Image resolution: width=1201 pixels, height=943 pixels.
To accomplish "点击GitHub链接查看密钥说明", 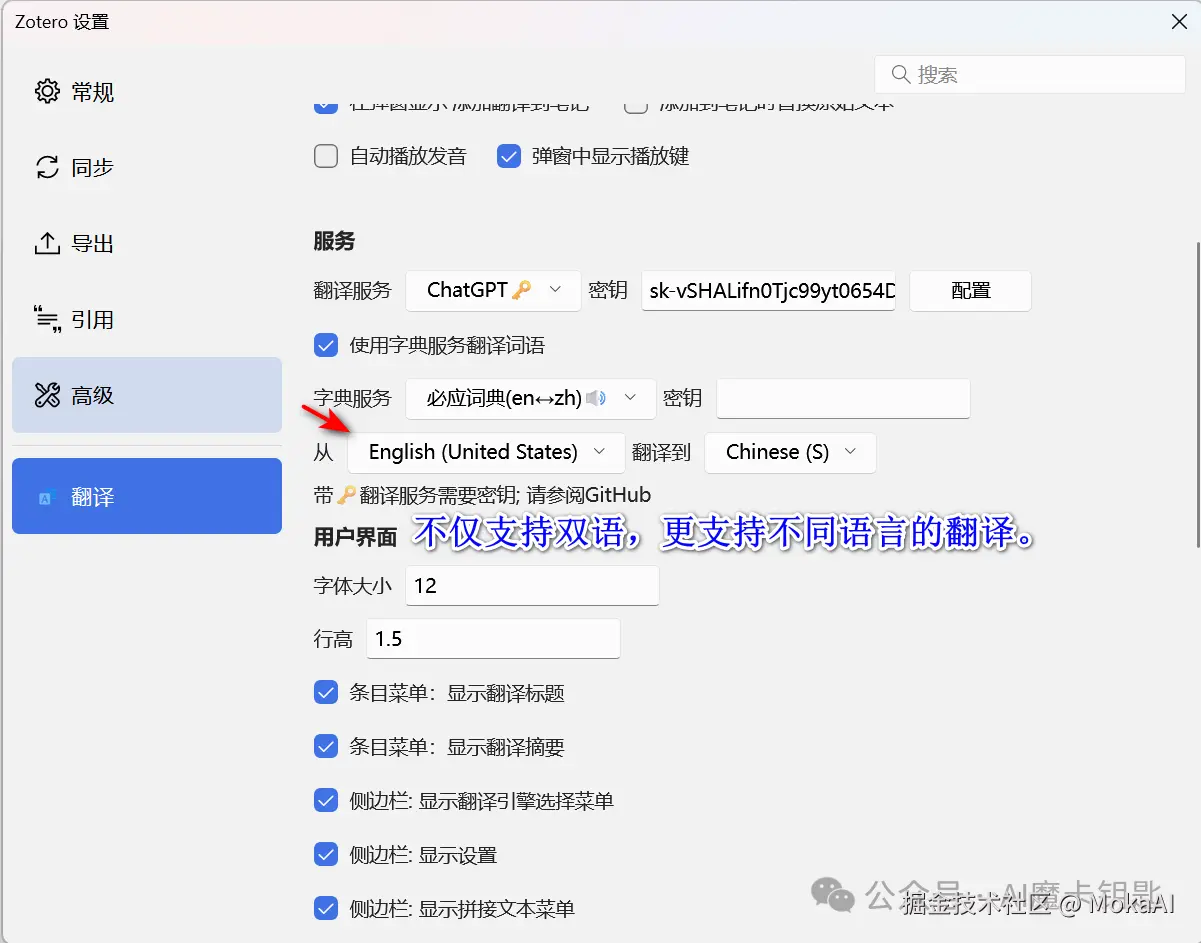I will click(620, 494).
